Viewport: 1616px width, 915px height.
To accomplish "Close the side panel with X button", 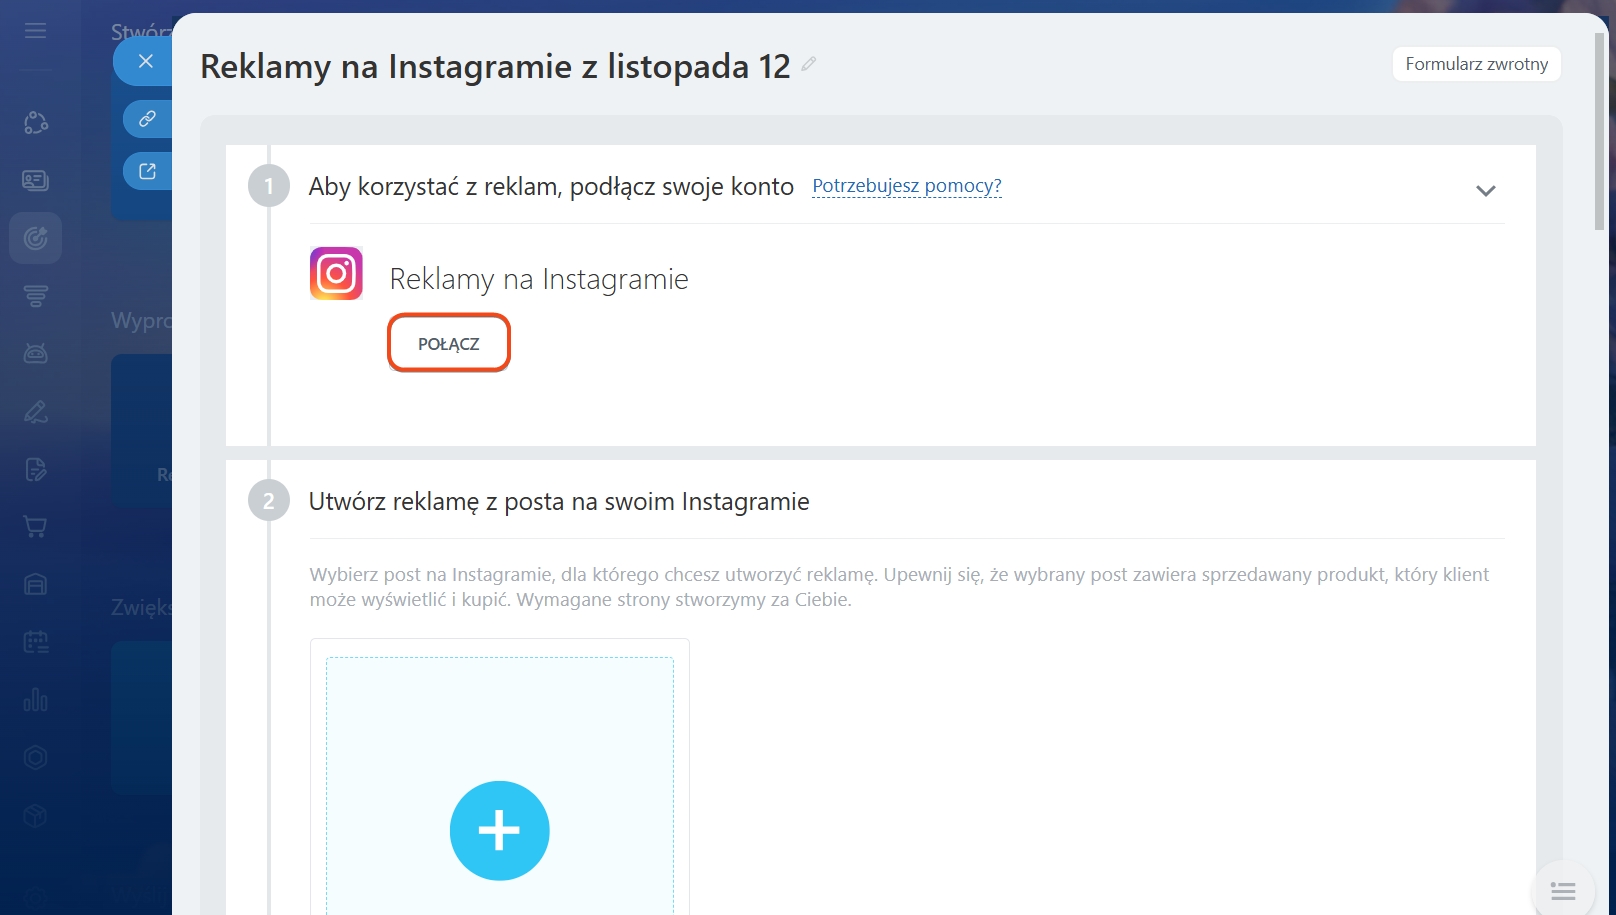I will pyautogui.click(x=146, y=61).
